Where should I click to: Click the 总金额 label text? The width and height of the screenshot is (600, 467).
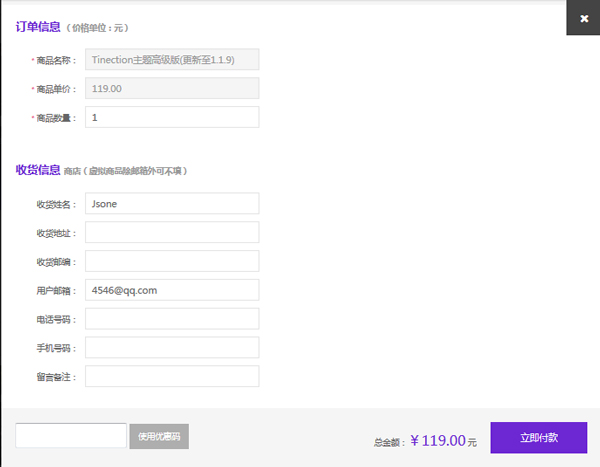tap(389, 443)
